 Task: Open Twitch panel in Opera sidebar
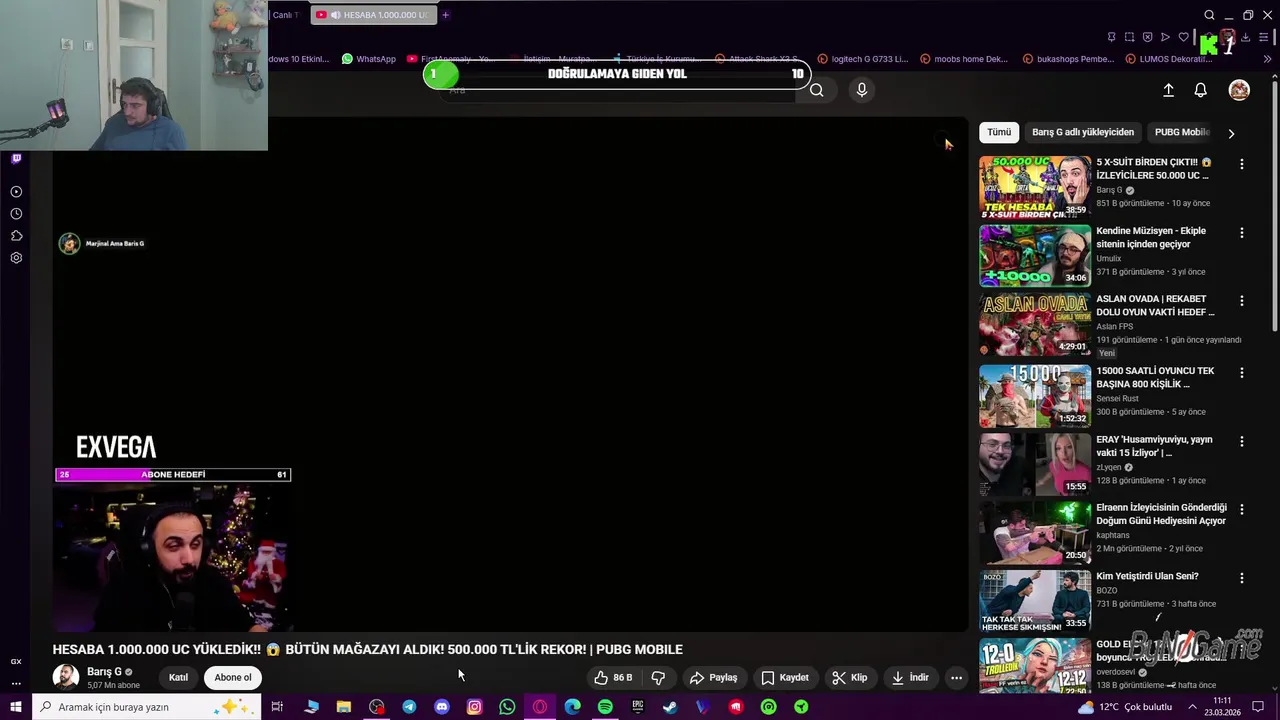point(16,158)
